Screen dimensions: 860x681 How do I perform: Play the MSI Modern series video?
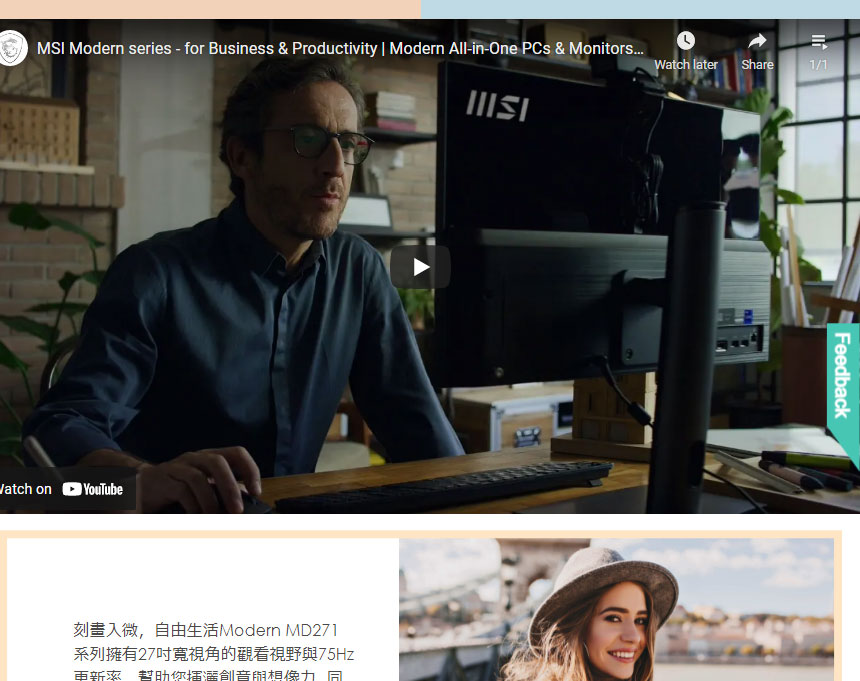coord(420,267)
